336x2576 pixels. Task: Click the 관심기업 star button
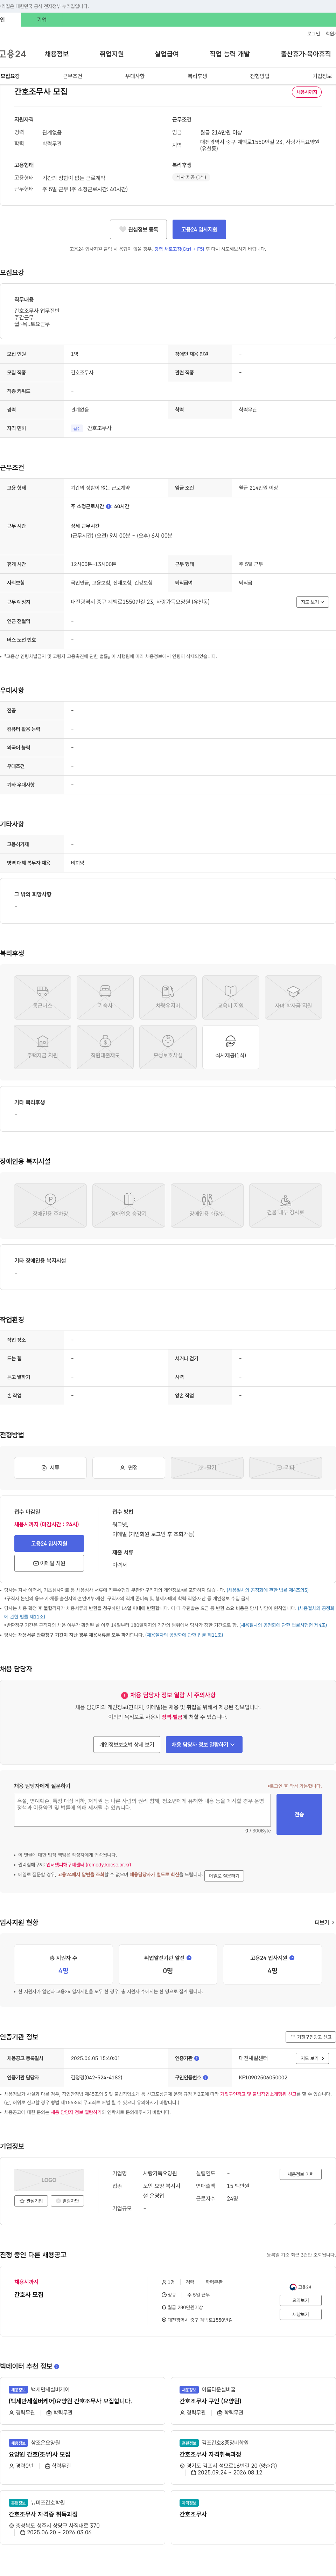(x=31, y=2201)
